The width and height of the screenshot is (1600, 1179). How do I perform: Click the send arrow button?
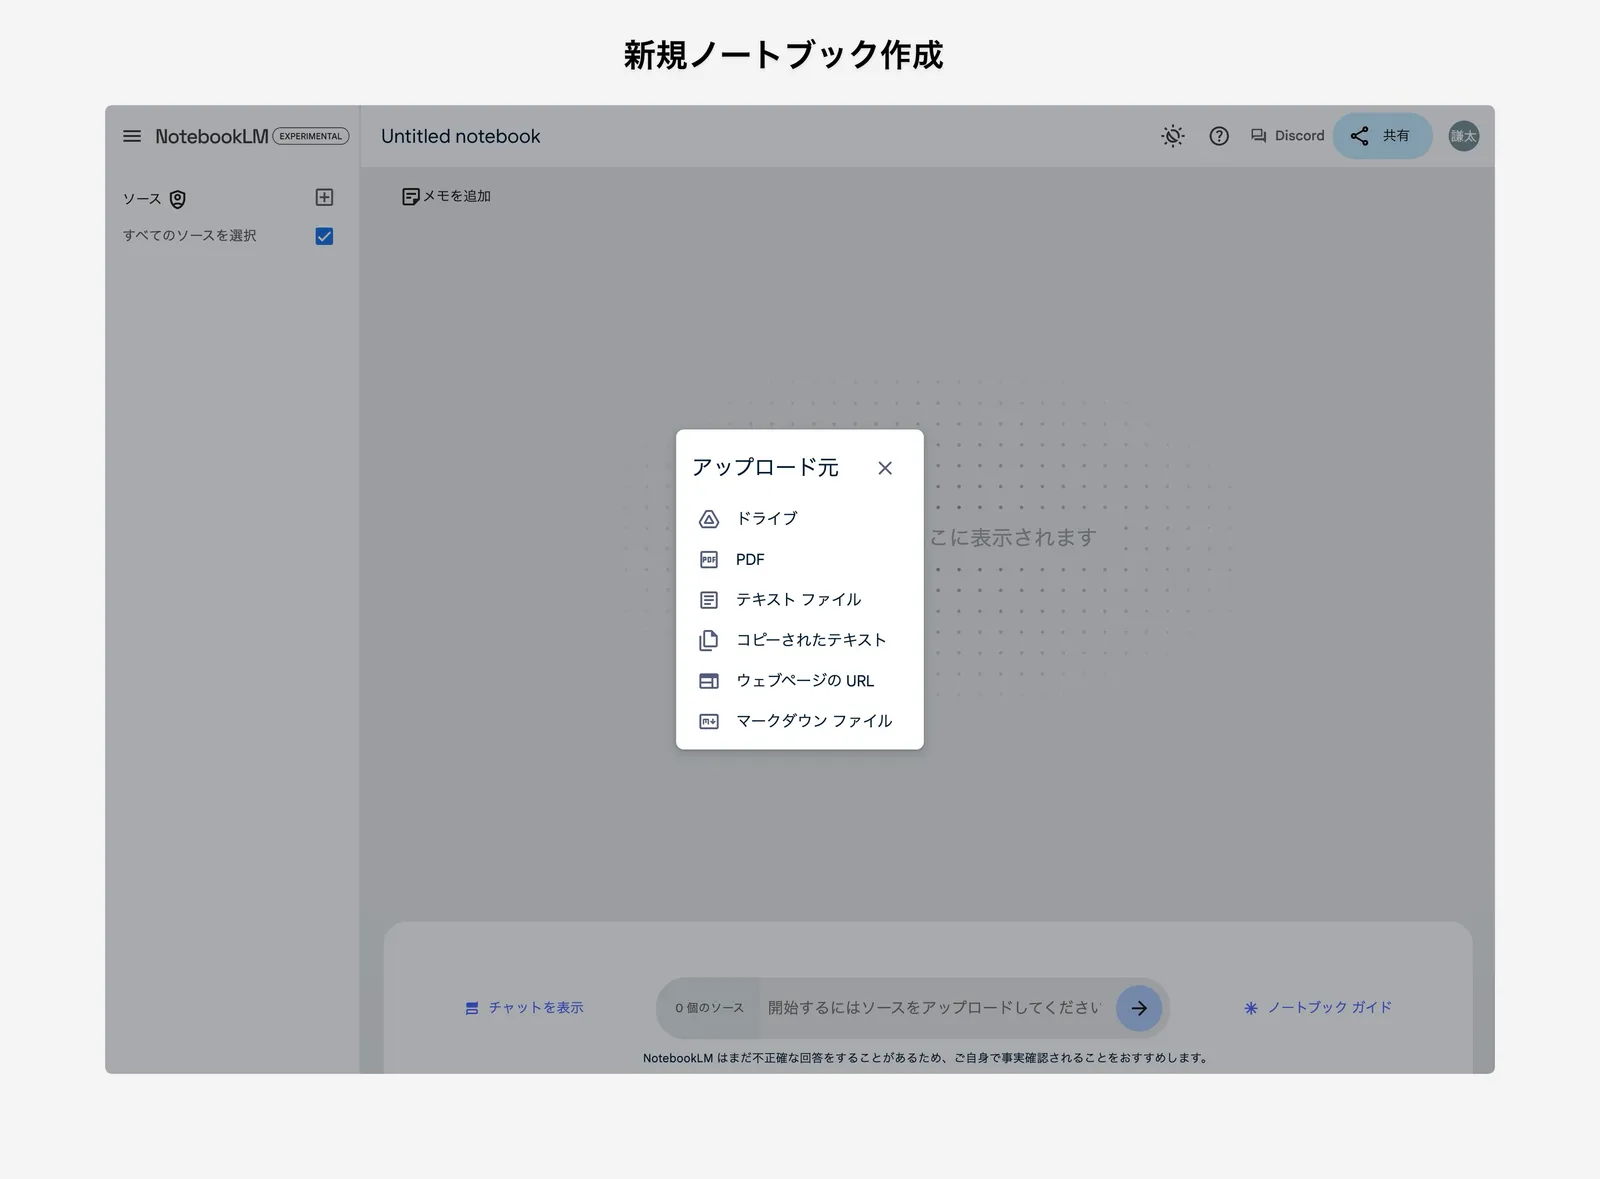(x=1139, y=1008)
